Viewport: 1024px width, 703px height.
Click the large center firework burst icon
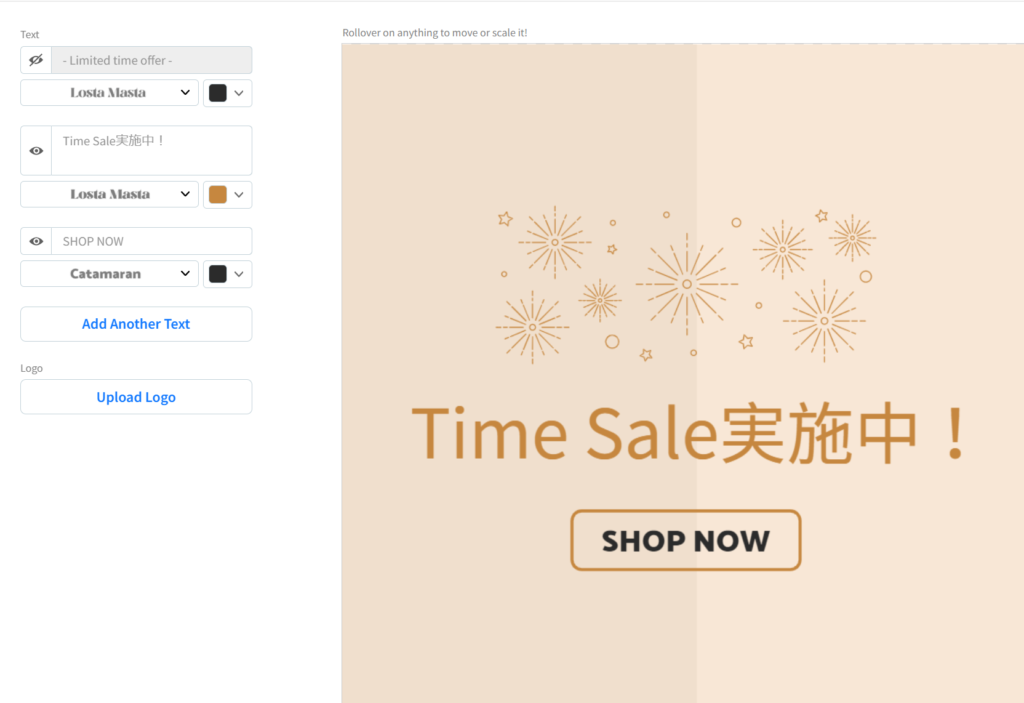tap(686, 284)
